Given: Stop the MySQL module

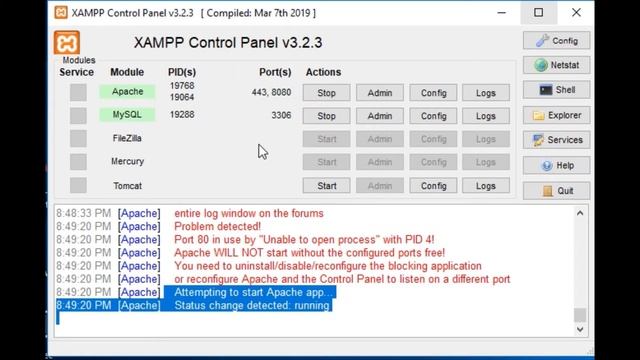Looking at the screenshot, I should [x=326, y=116].
